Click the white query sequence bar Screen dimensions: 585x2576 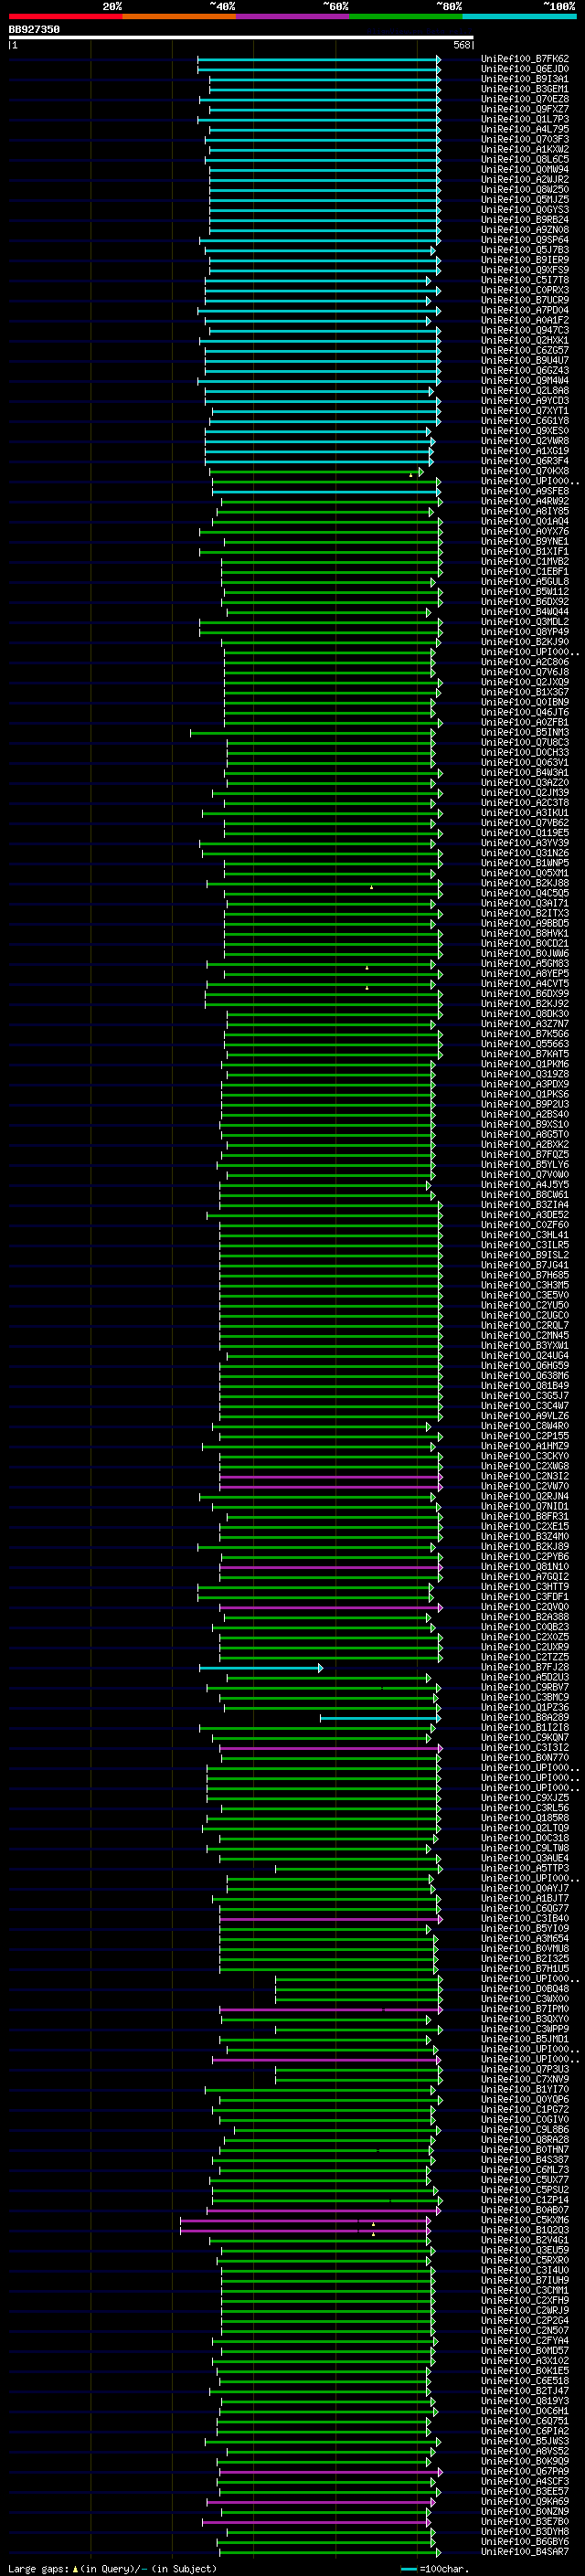pos(241,38)
